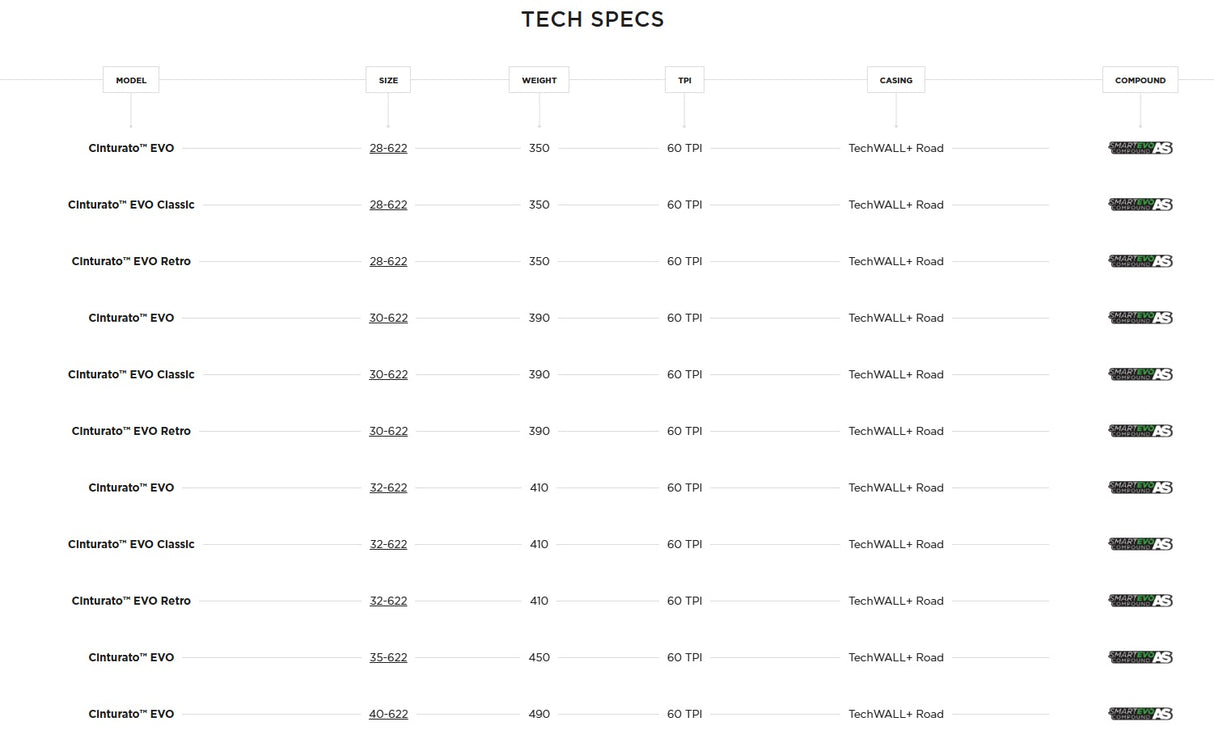Click SmartEVO compound icon in 40-622 row
Image resolution: width=1214 pixels, height=747 pixels.
click(1140, 714)
